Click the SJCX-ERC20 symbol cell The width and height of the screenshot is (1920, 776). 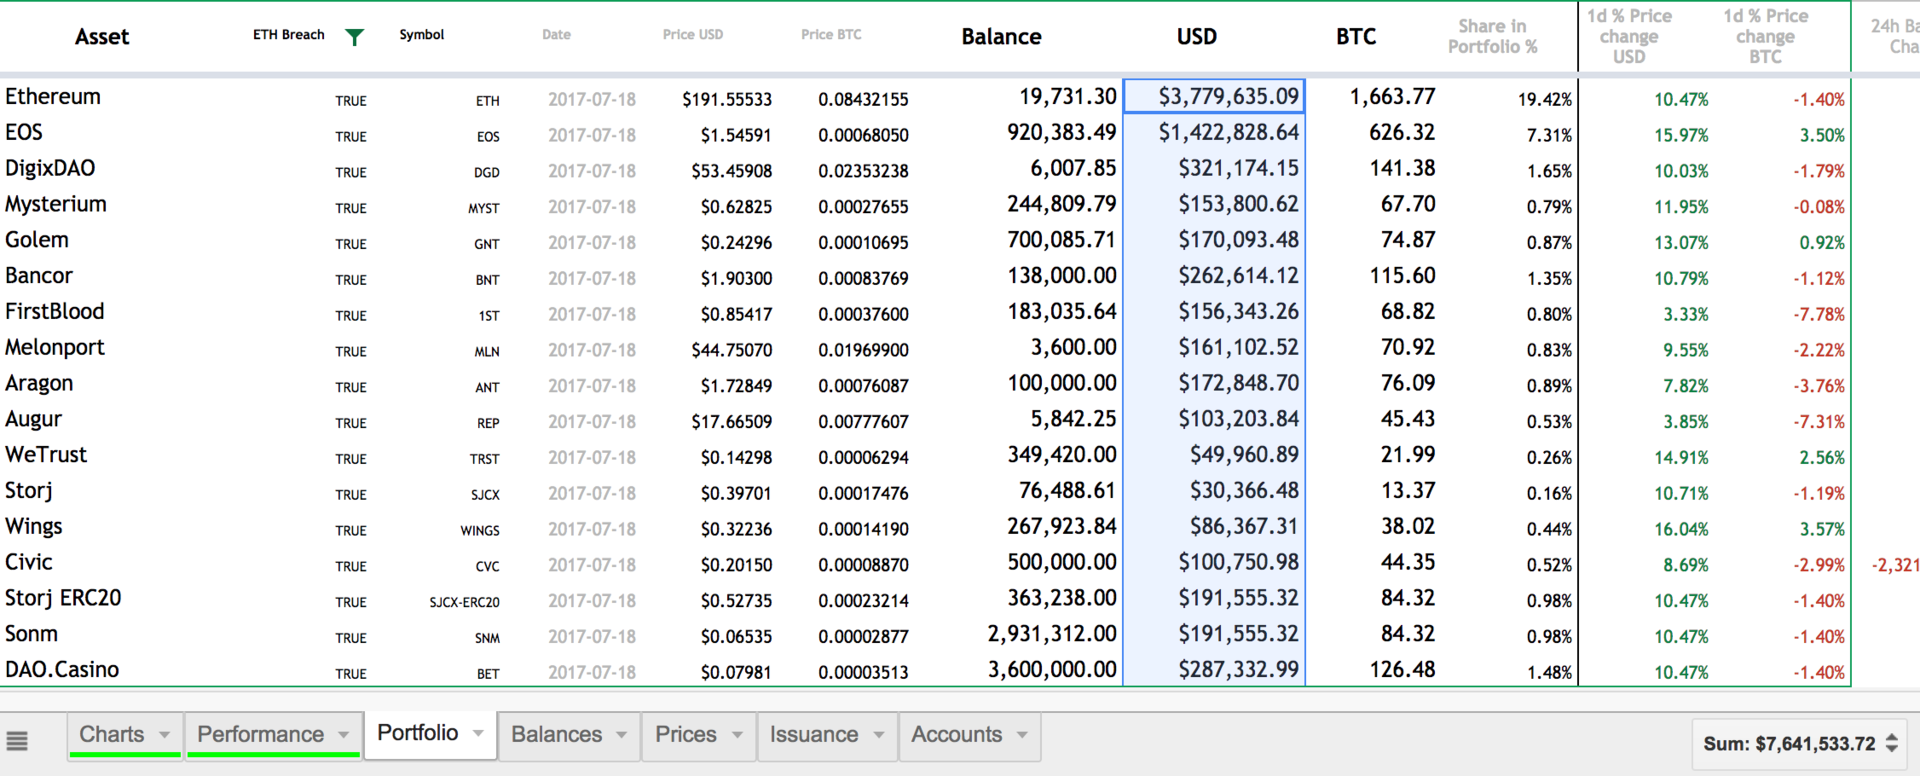pyautogui.click(x=464, y=603)
